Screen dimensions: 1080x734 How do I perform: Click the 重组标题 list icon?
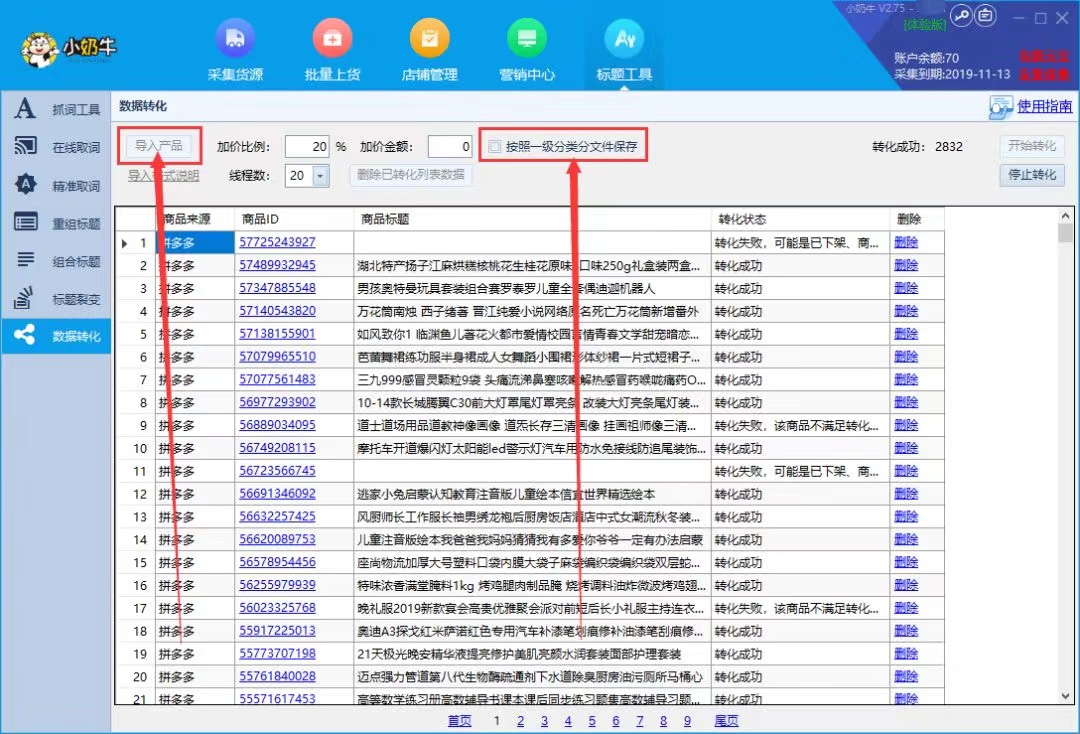pyautogui.click(x=25, y=222)
